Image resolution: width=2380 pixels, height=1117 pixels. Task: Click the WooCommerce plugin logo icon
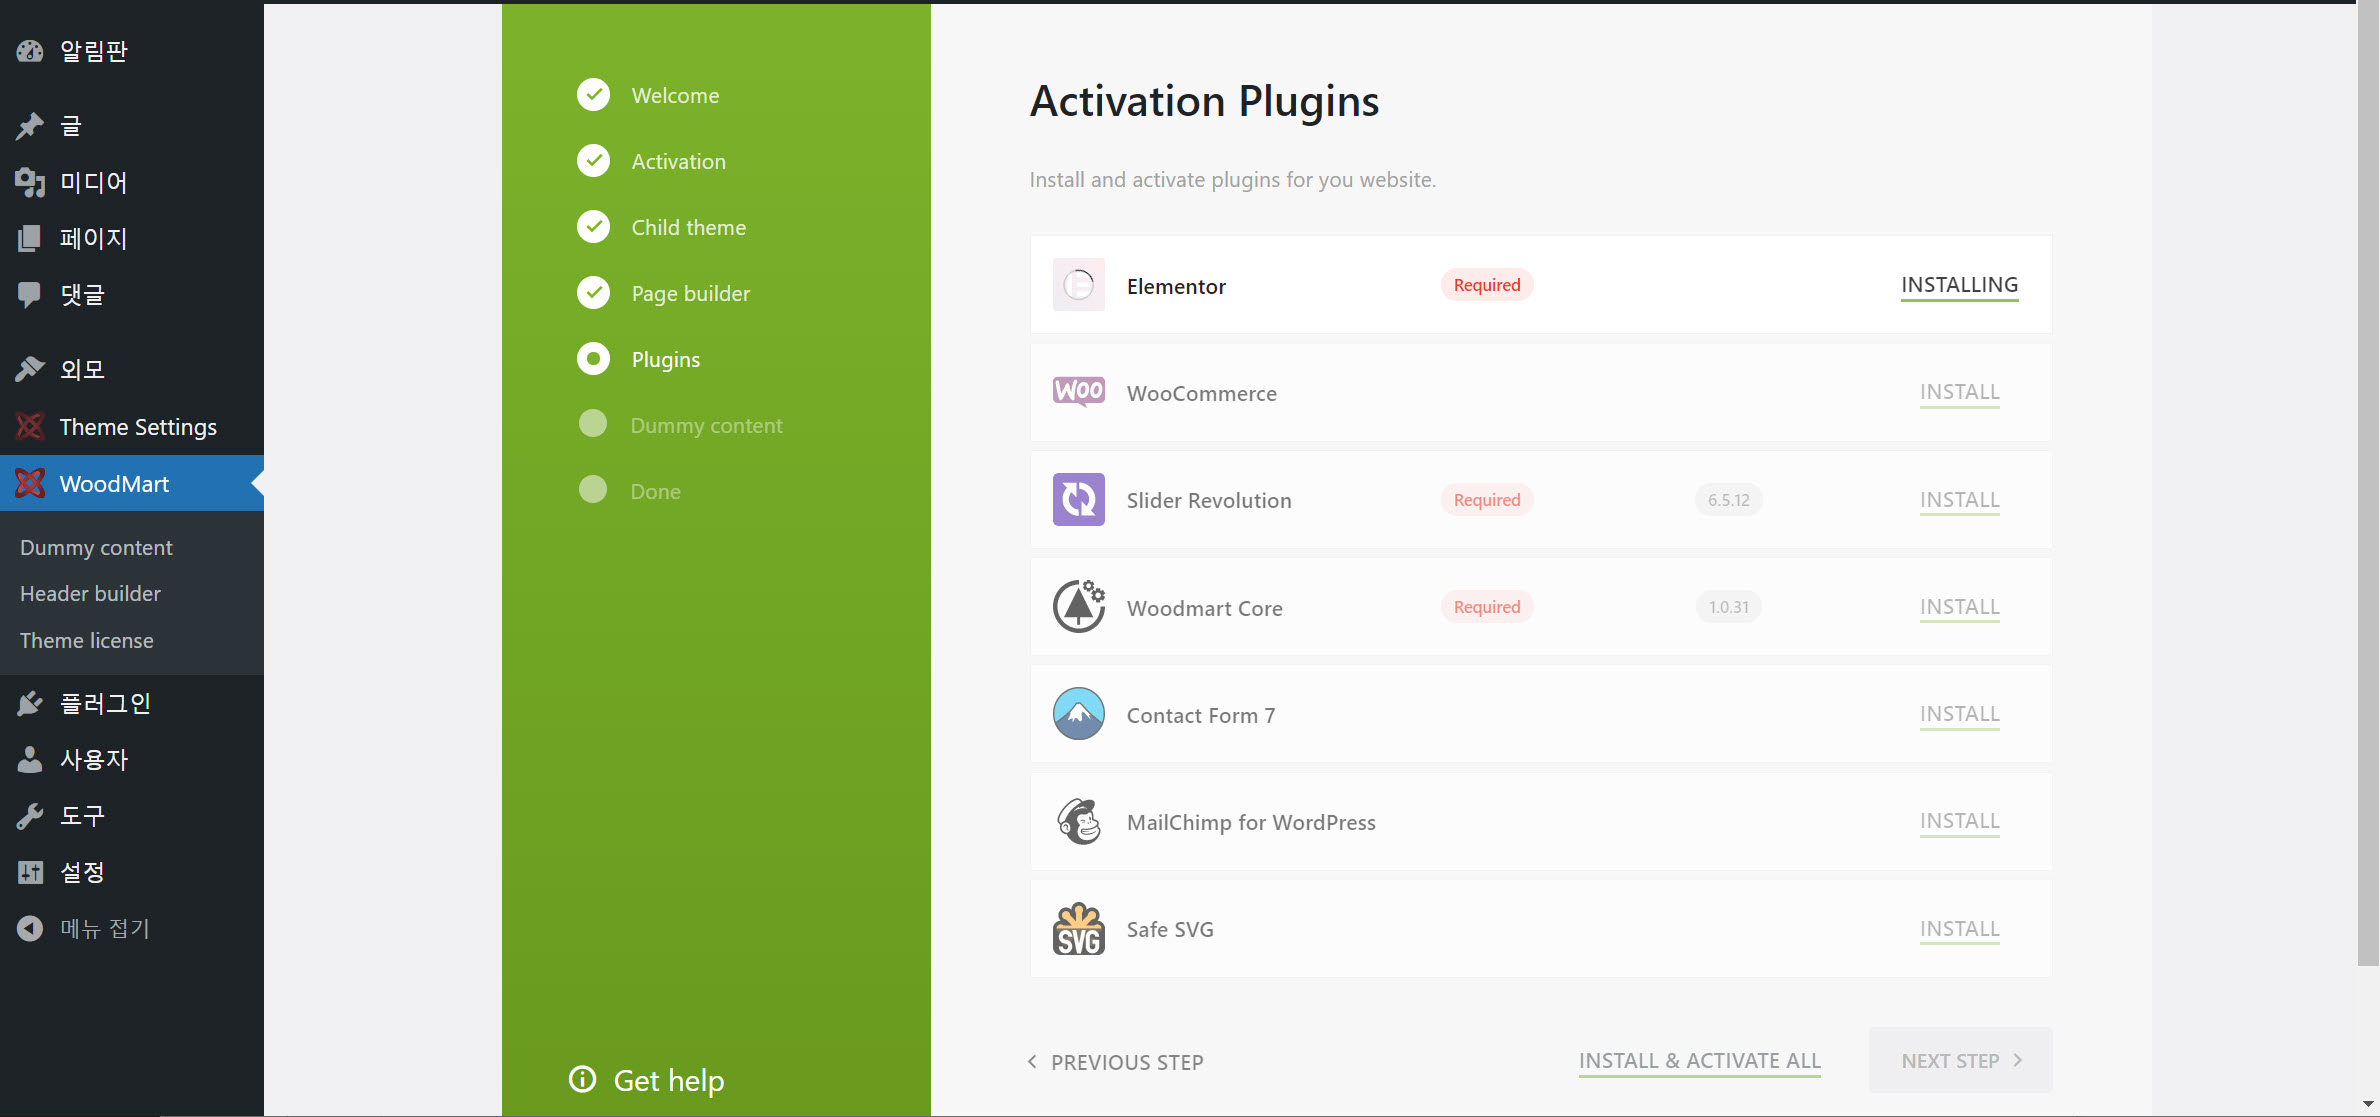coord(1078,392)
